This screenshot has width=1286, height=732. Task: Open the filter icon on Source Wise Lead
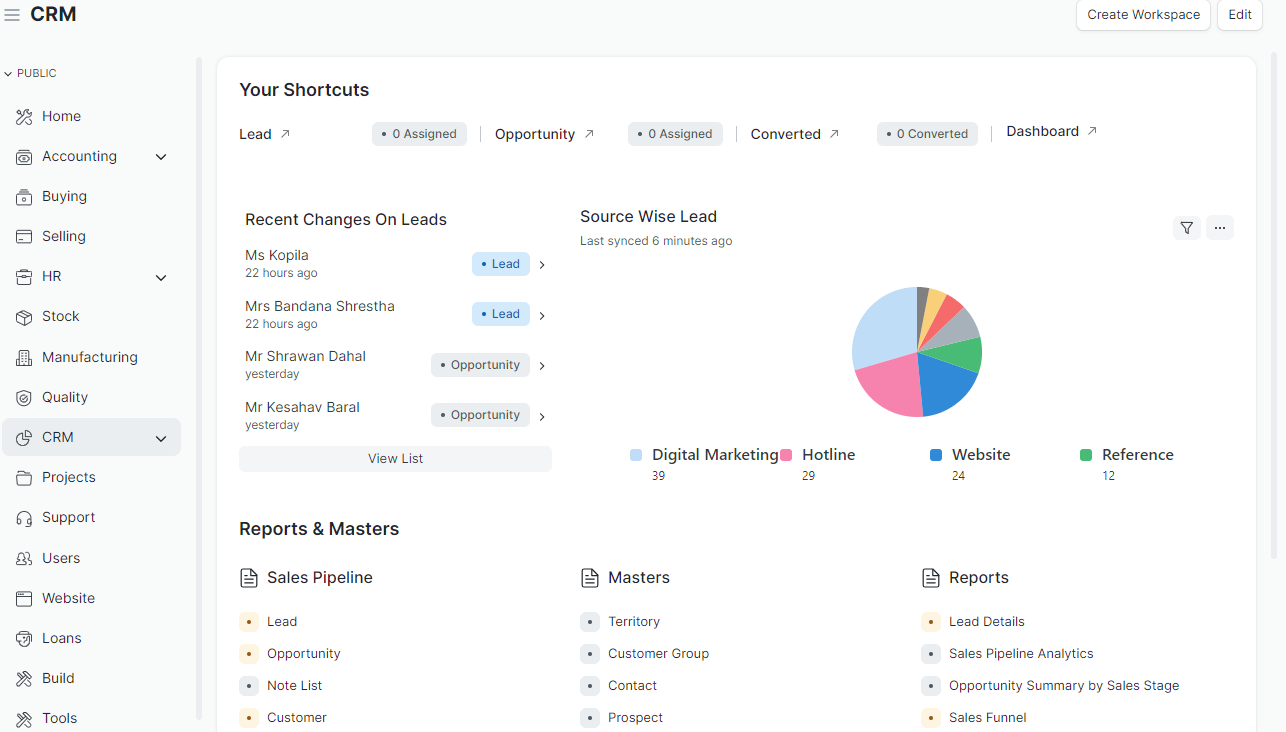[1187, 228]
